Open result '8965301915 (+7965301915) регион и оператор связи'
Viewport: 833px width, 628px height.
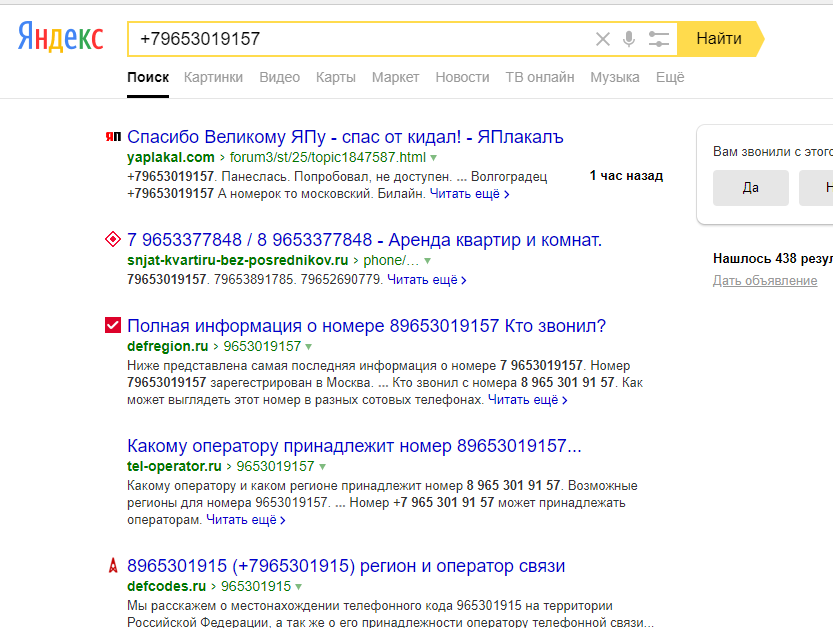(346, 566)
